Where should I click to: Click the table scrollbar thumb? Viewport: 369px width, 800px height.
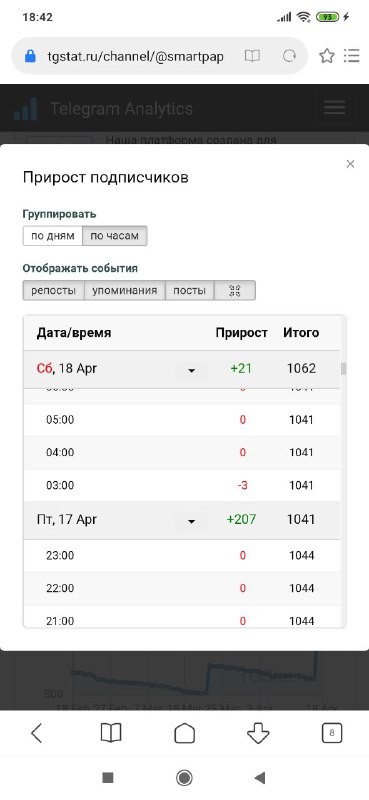coord(343,368)
